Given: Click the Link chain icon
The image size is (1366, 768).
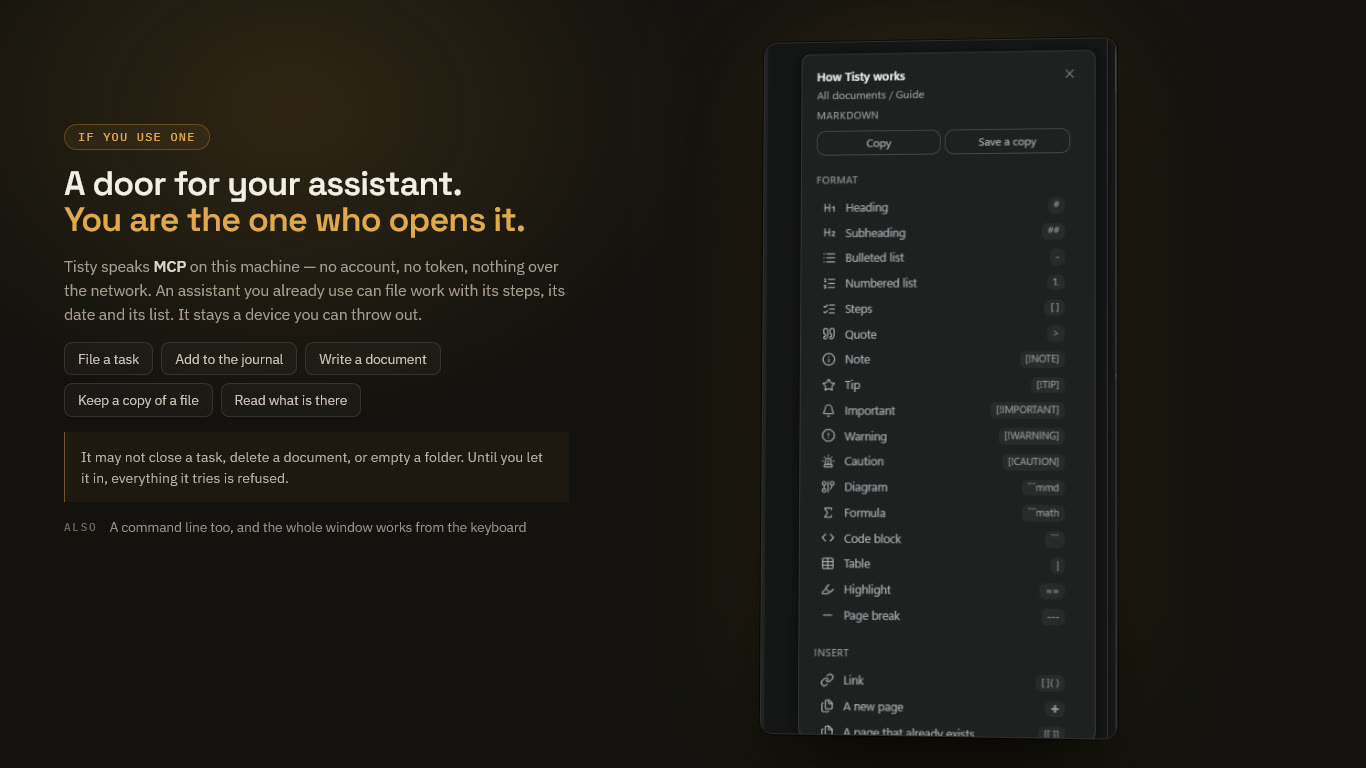Looking at the screenshot, I should coord(827,680).
